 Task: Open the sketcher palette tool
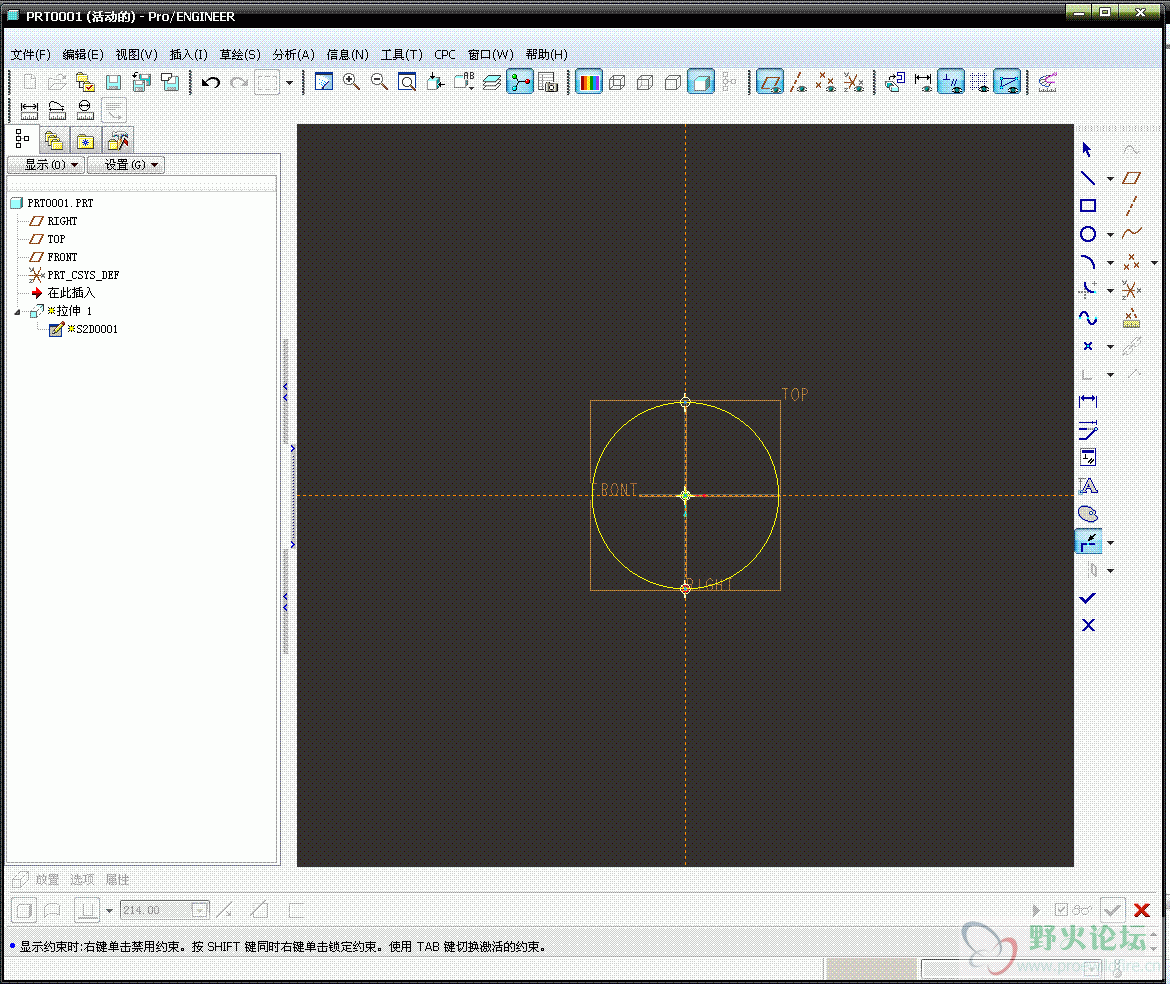click(x=1088, y=514)
